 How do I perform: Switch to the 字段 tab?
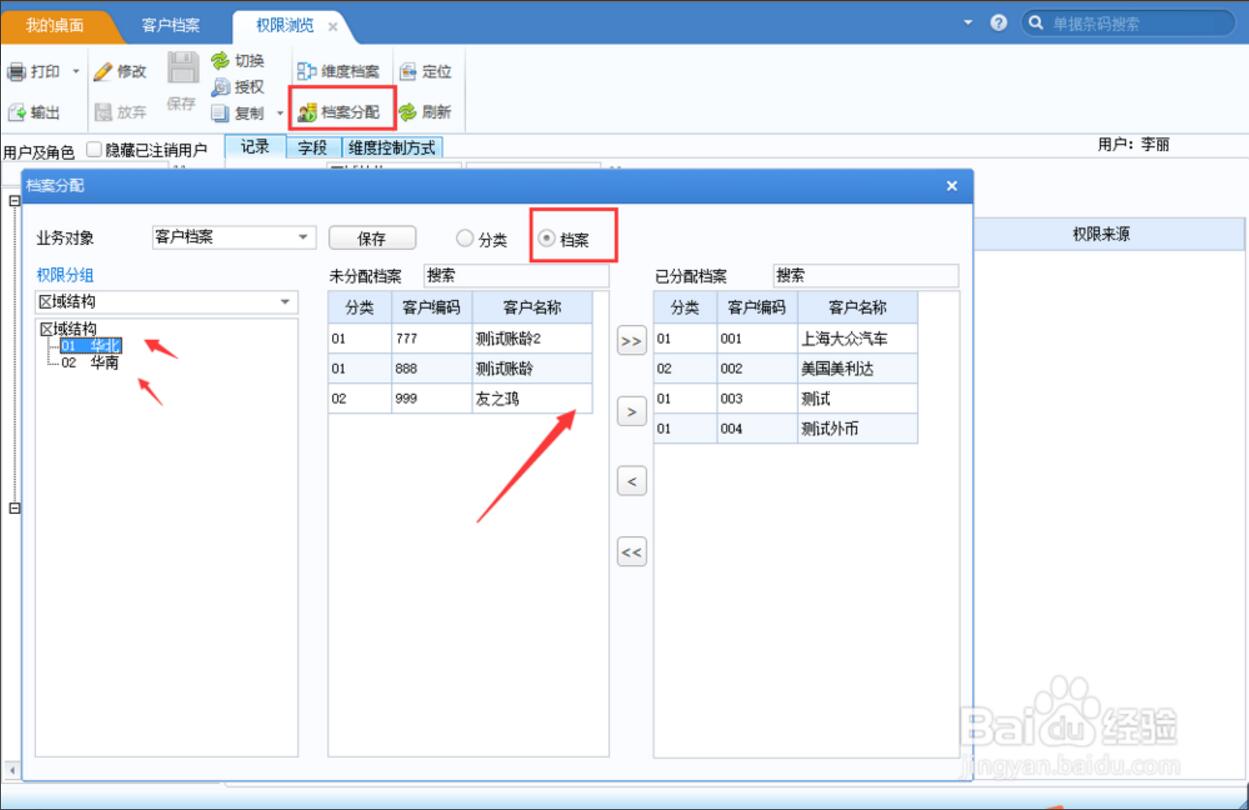[313, 148]
